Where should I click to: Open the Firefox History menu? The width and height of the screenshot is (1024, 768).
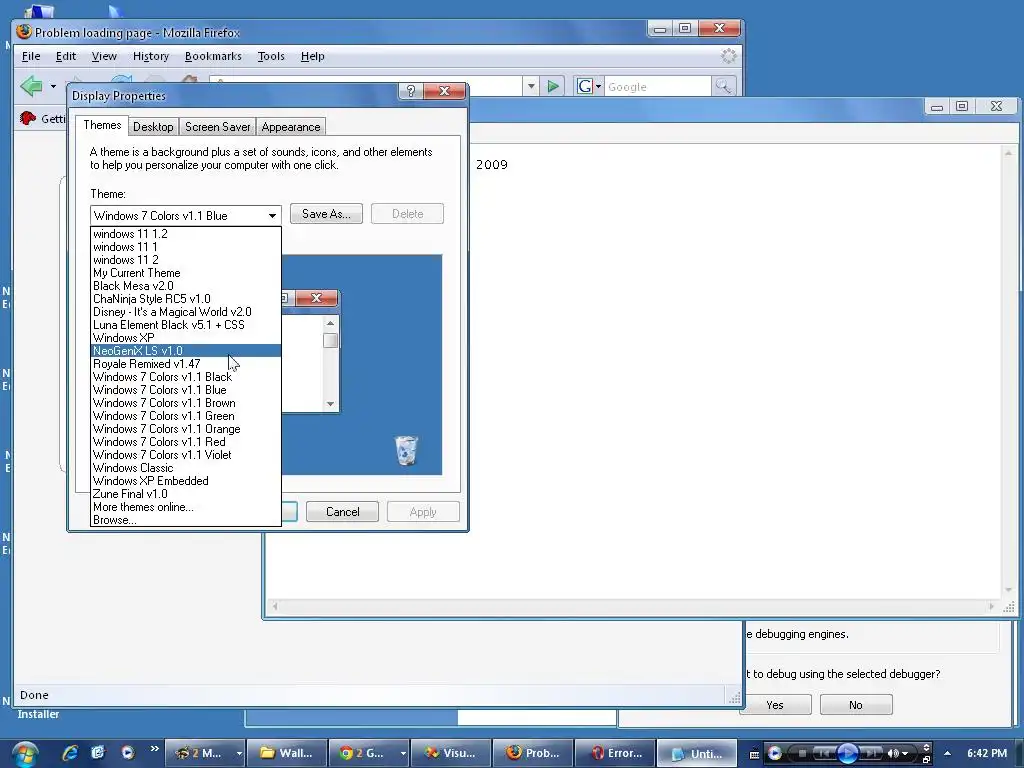(x=151, y=56)
